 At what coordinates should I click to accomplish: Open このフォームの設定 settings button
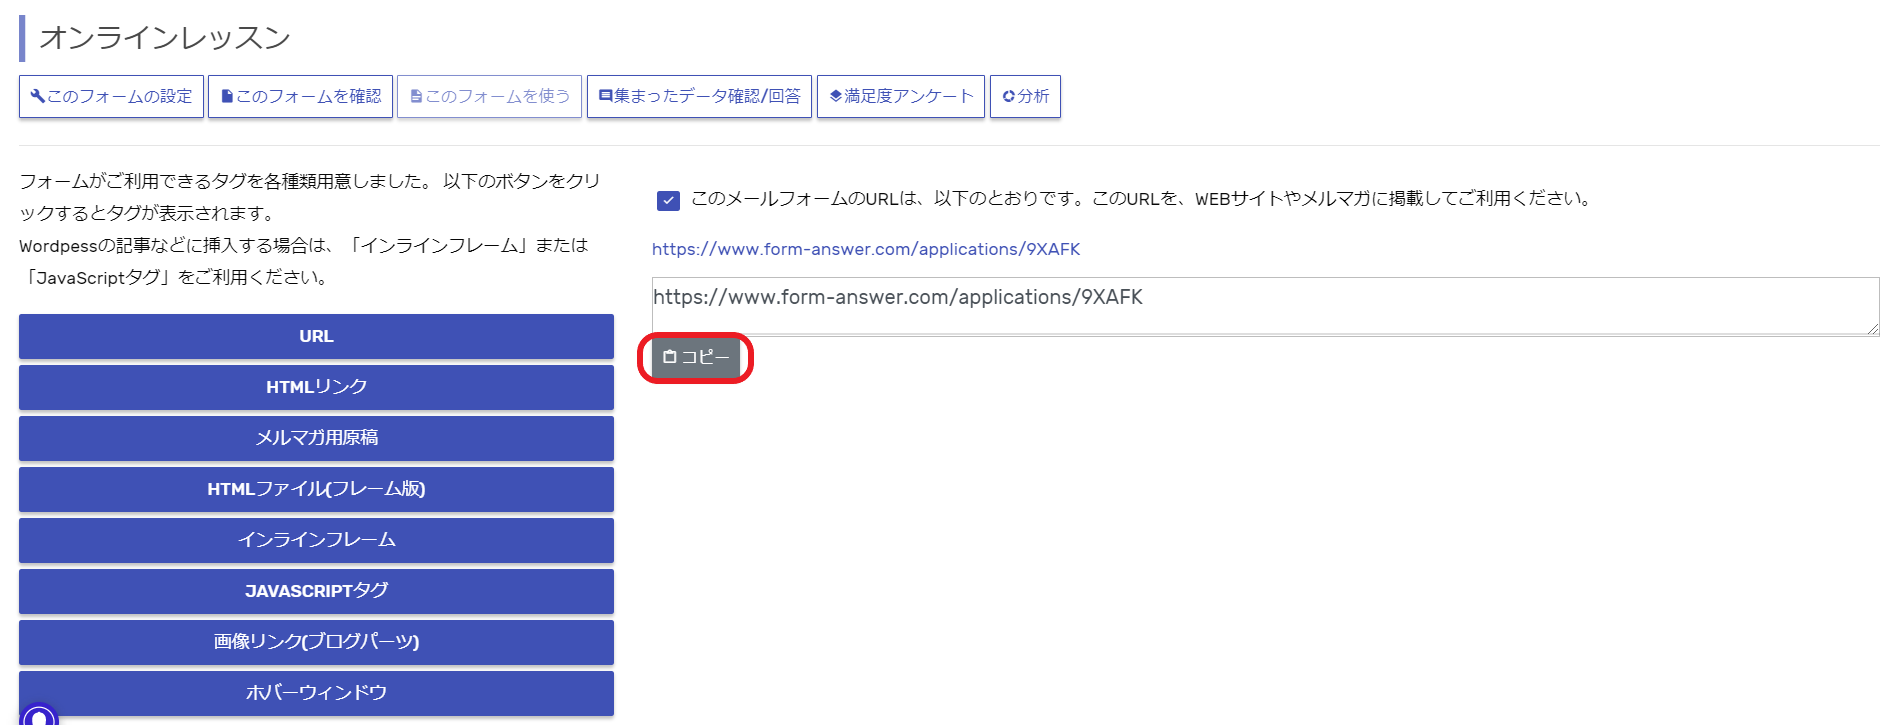(111, 97)
